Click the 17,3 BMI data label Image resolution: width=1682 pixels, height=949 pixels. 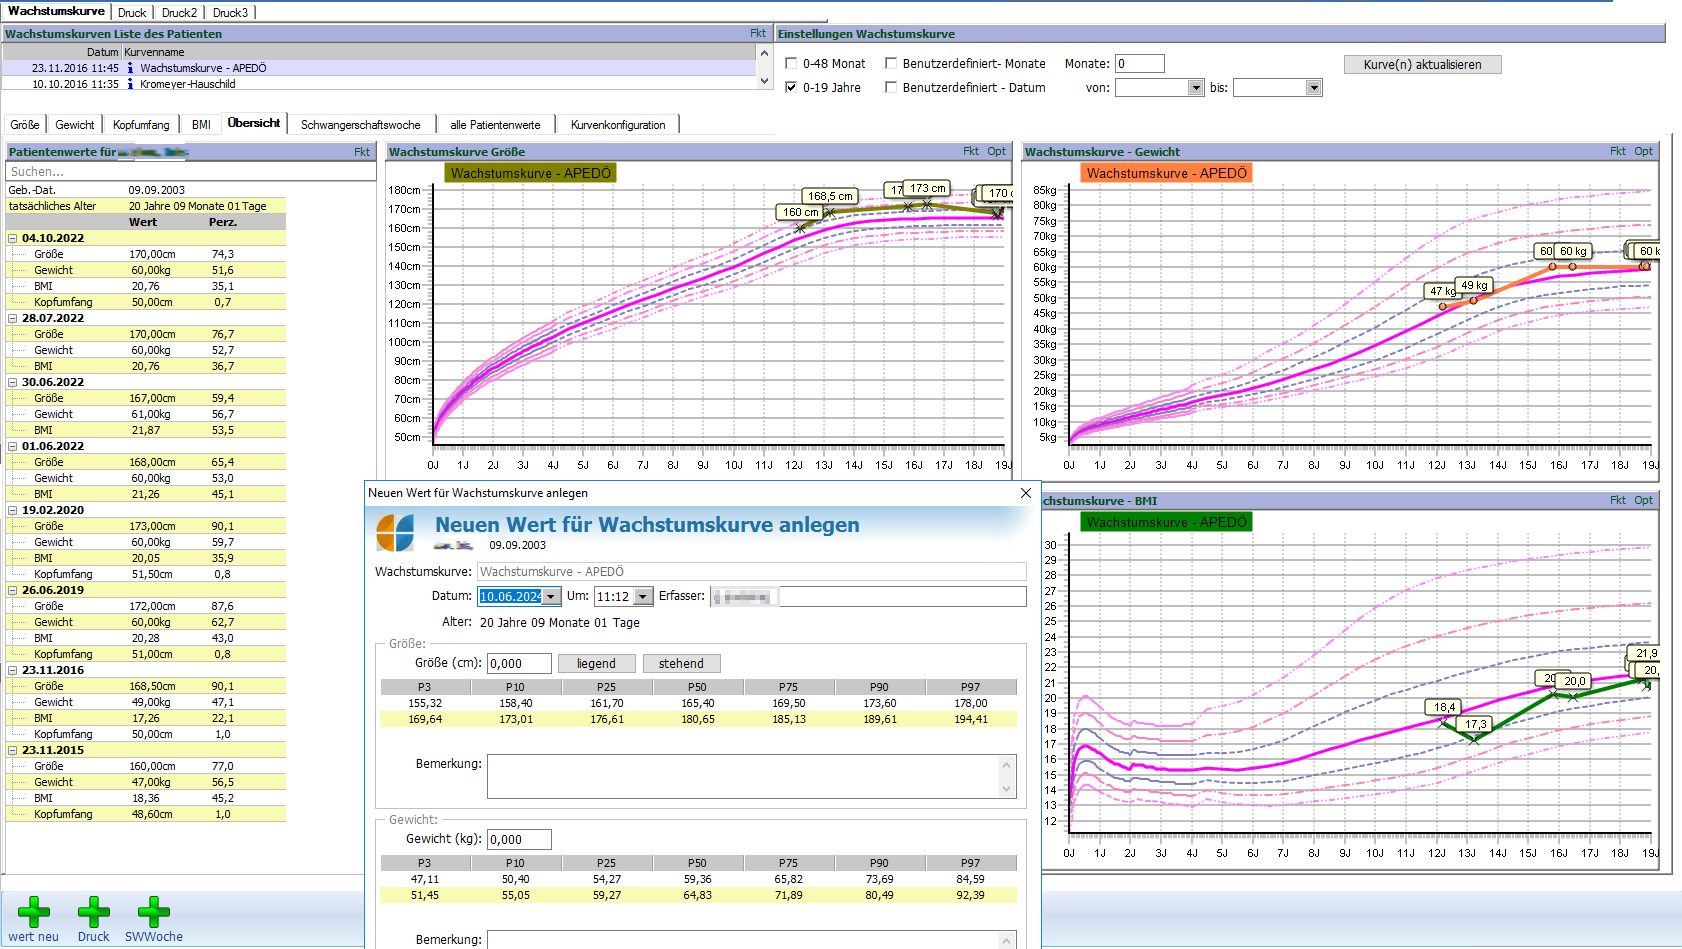[x=1475, y=724]
